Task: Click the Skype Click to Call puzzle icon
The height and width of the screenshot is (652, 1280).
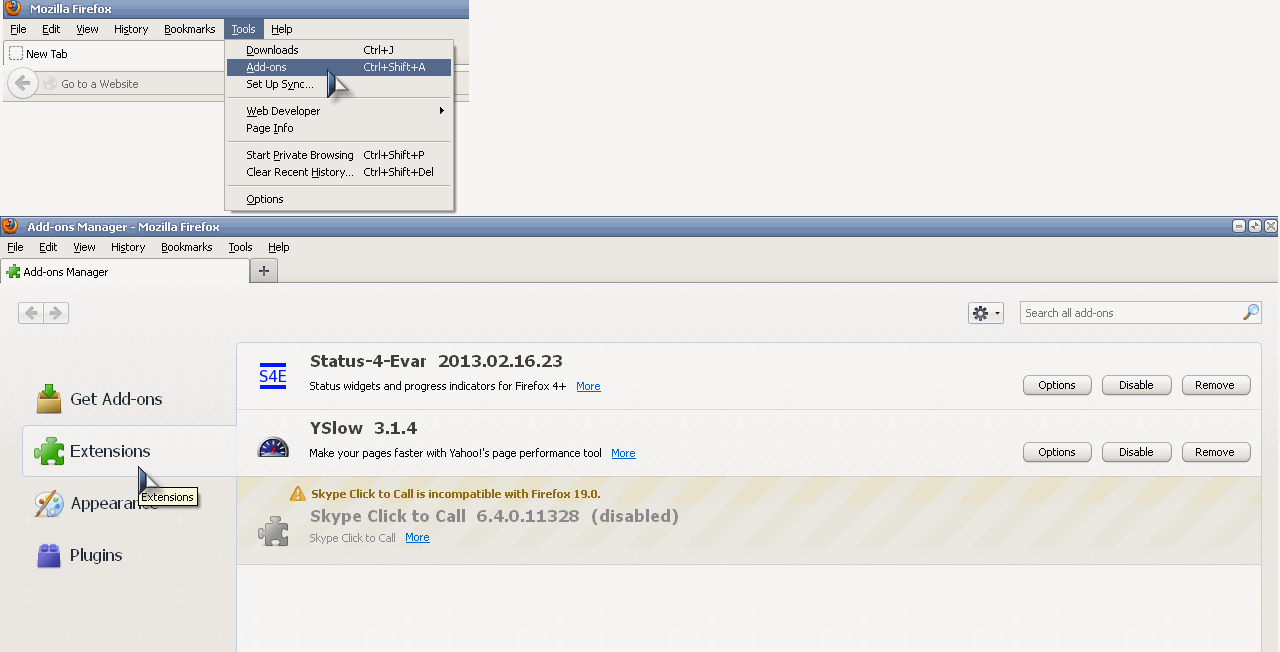Action: [273, 530]
